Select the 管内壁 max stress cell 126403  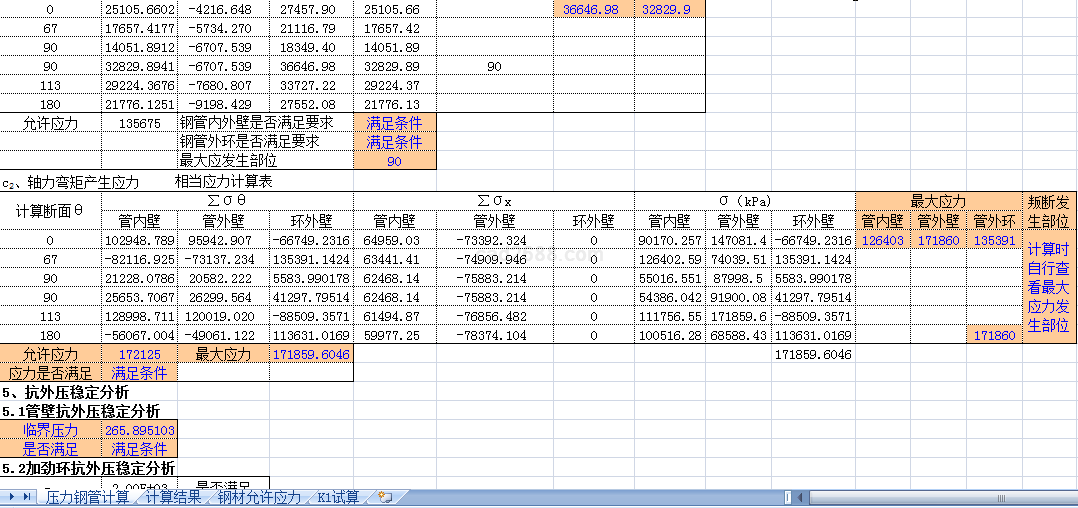[882, 240]
